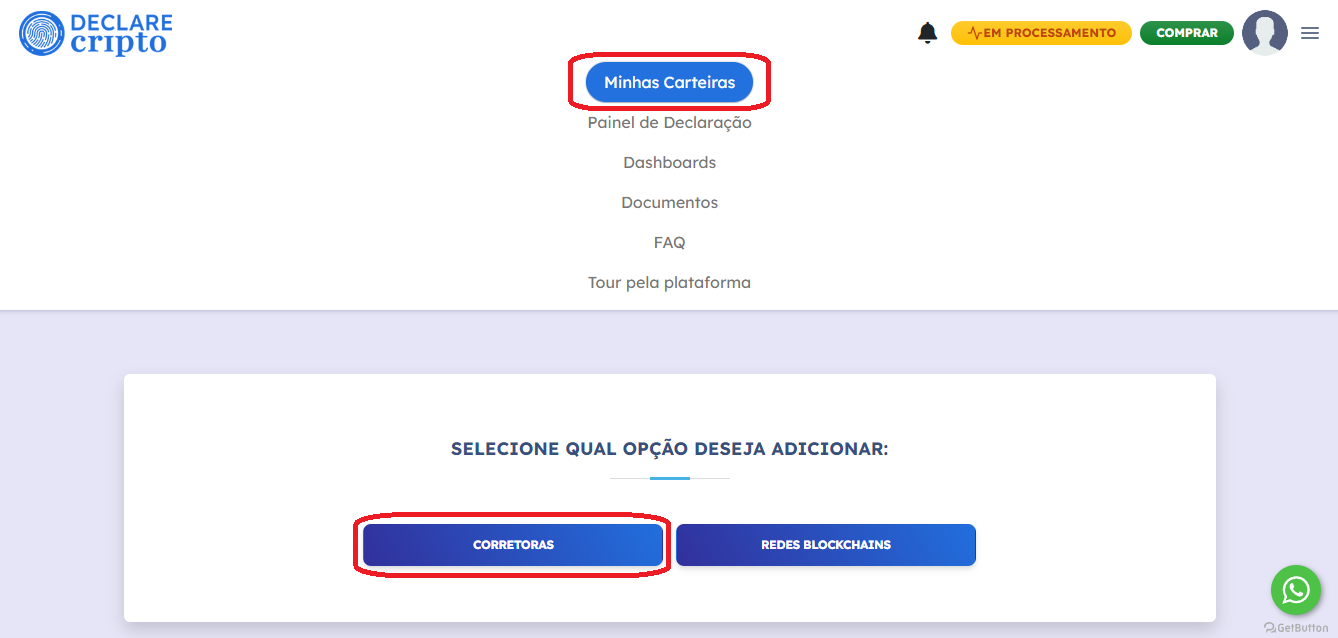Click the Declare Cripto logo text
The image size is (1338, 638).
[121, 34]
